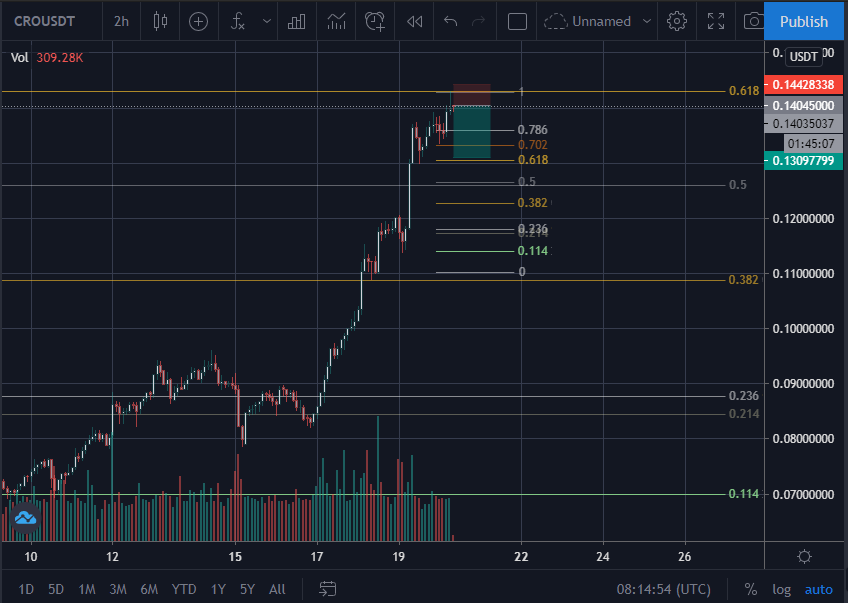The width and height of the screenshot is (848, 603).
Task: Click the USDT currency label
Action: pos(804,57)
